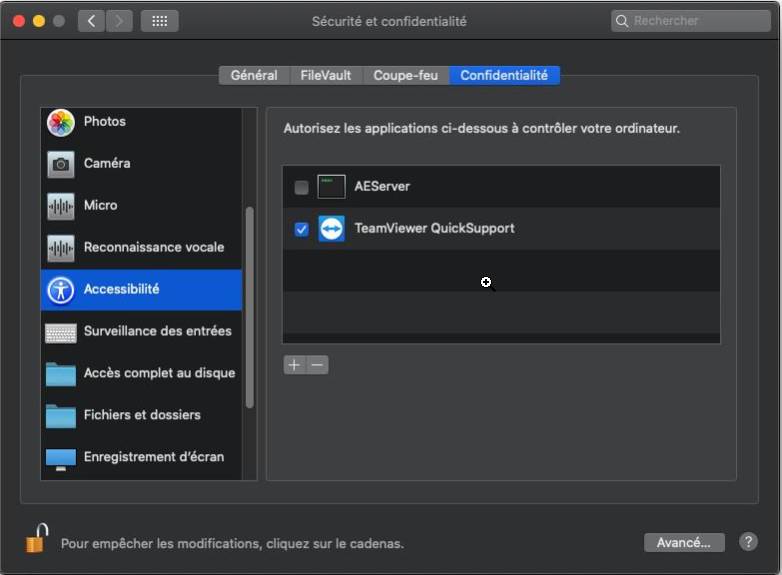Image resolution: width=782 pixels, height=575 pixels.
Task: Select the Enregistrement d'écran label
Action: (x=154, y=456)
